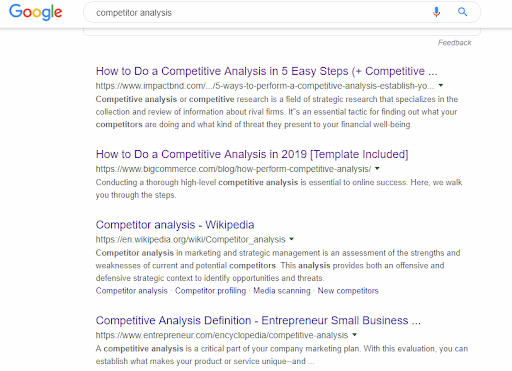Image resolution: width=512 pixels, height=371 pixels.
Task: Open the New competitors sitelink
Action: 348,291
